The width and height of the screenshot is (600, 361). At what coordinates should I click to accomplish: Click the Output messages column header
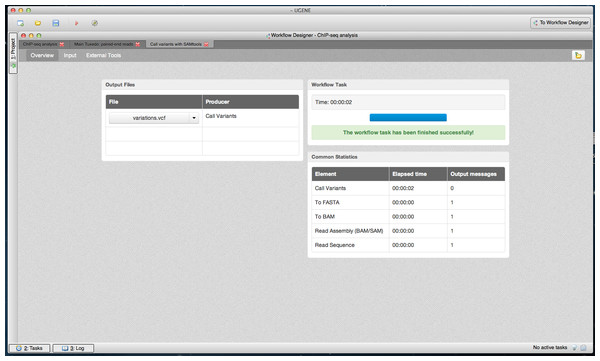(476, 174)
